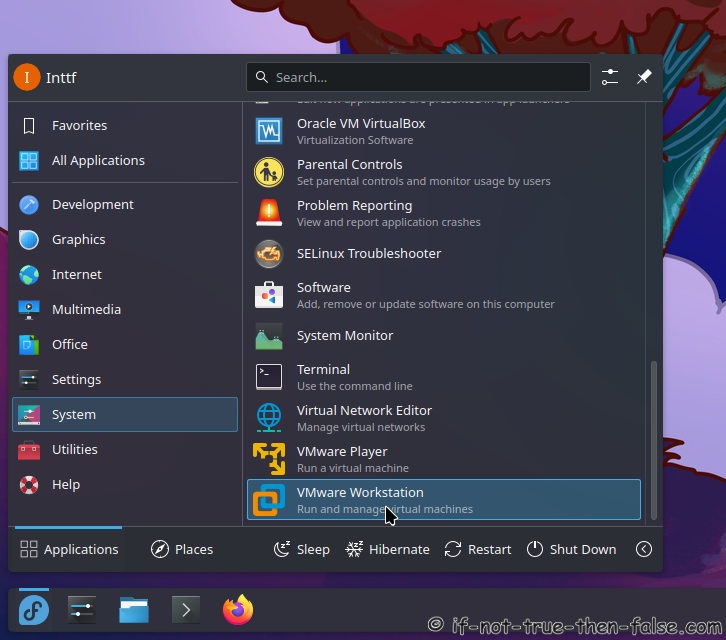Click the Restart button
This screenshot has height=640, width=726.
click(477, 550)
